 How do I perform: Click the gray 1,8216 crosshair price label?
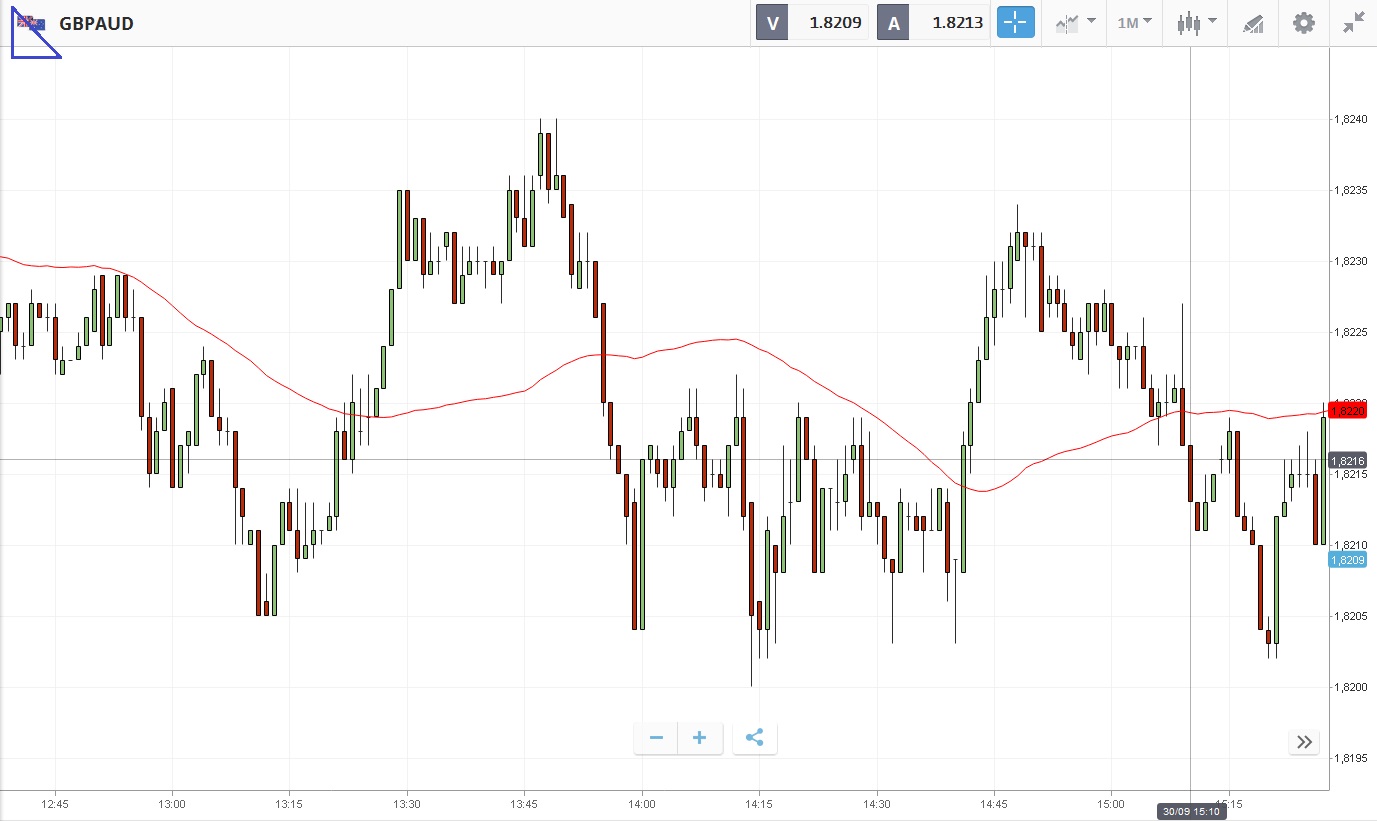(x=1347, y=460)
